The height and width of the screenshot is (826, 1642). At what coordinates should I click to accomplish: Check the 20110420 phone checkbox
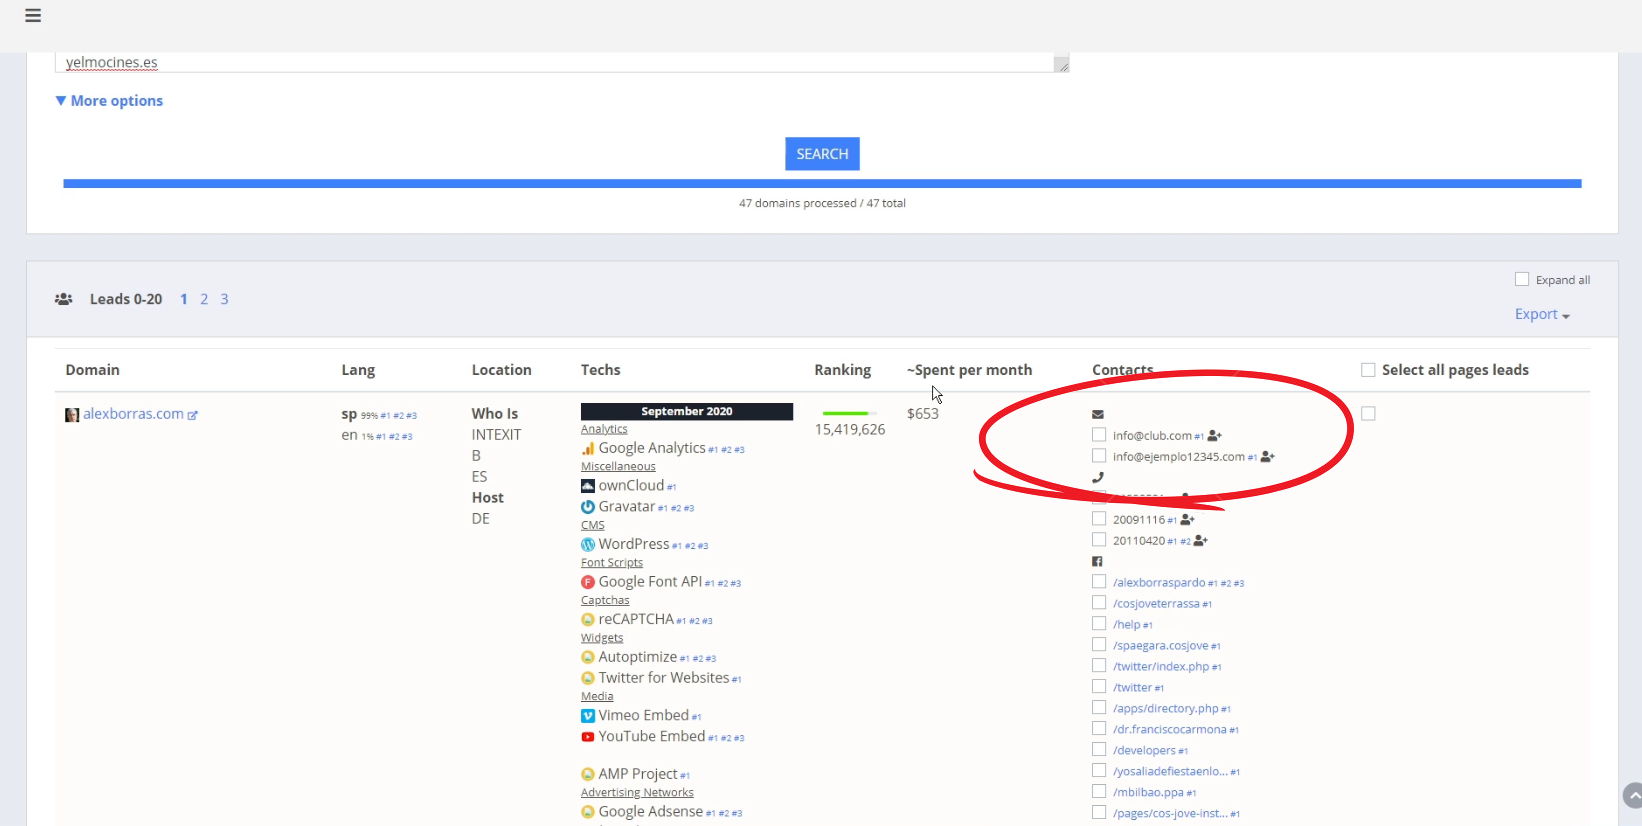(1099, 540)
